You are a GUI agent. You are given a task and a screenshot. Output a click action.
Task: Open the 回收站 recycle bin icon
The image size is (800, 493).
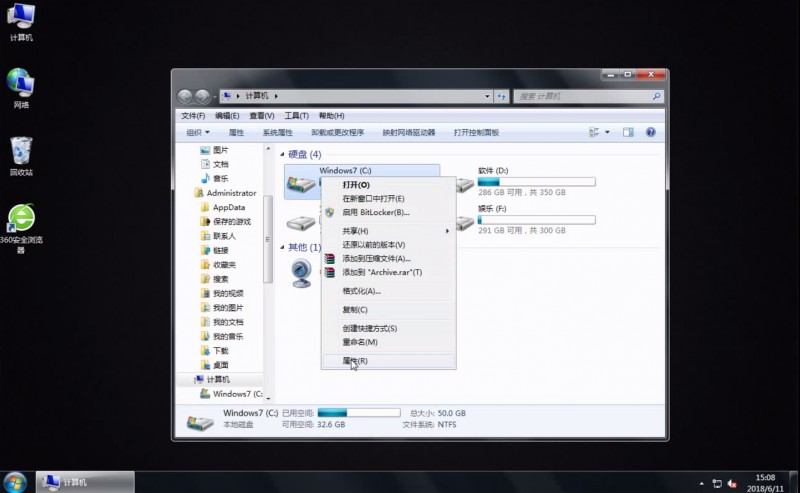[21, 156]
